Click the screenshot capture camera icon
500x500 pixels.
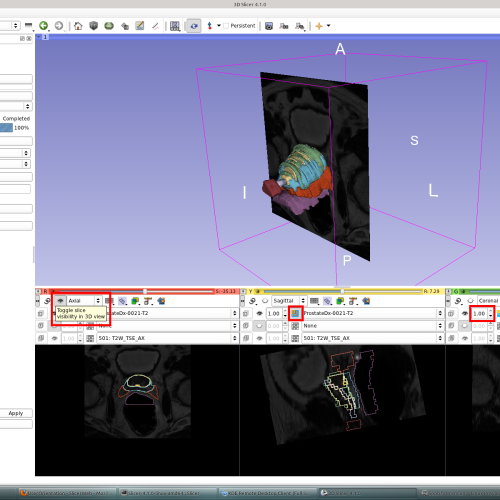click(x=269, y=26)
